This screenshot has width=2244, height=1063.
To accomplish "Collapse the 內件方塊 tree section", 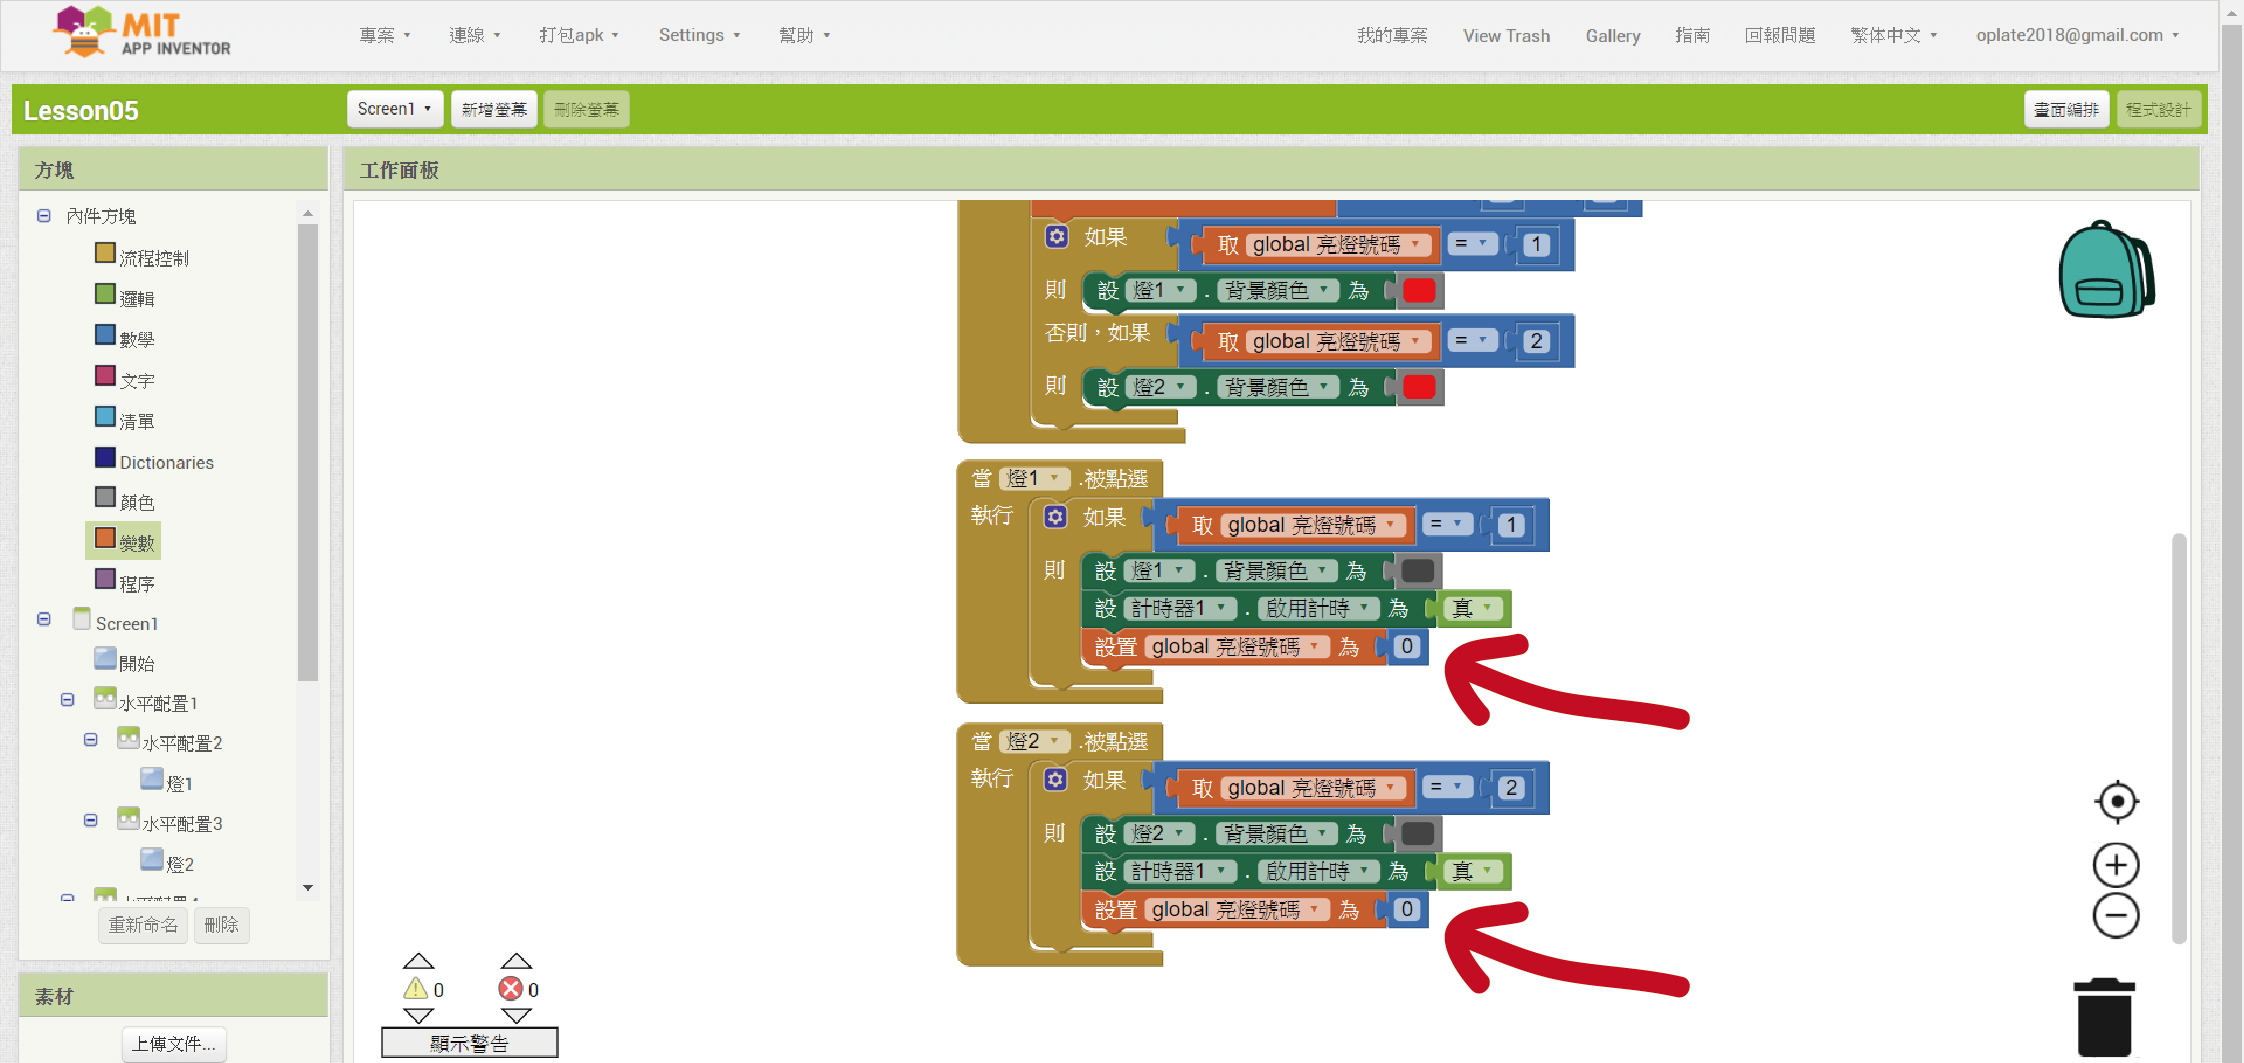I will coord(44,216).
